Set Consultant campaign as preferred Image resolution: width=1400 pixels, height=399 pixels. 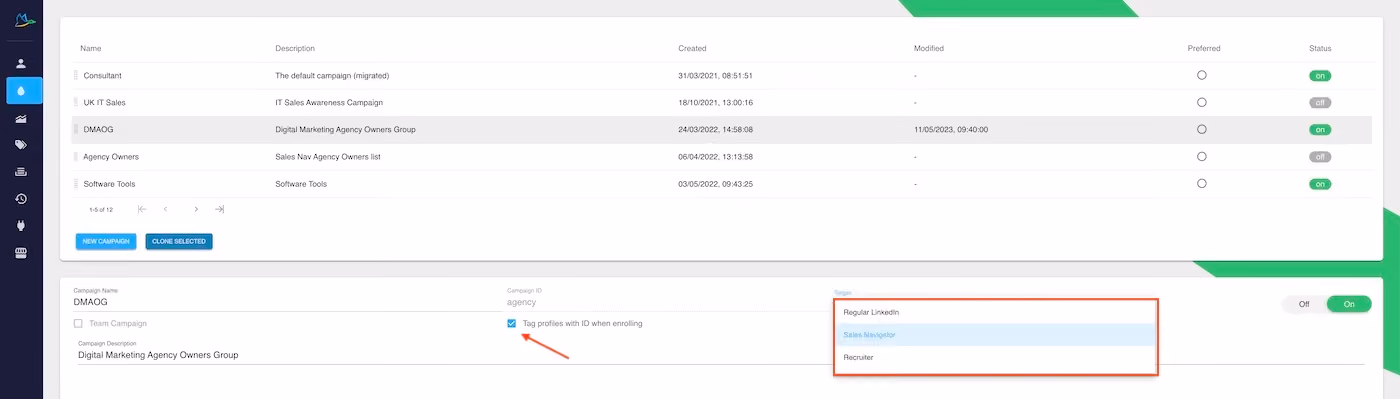coord(1201,75)
